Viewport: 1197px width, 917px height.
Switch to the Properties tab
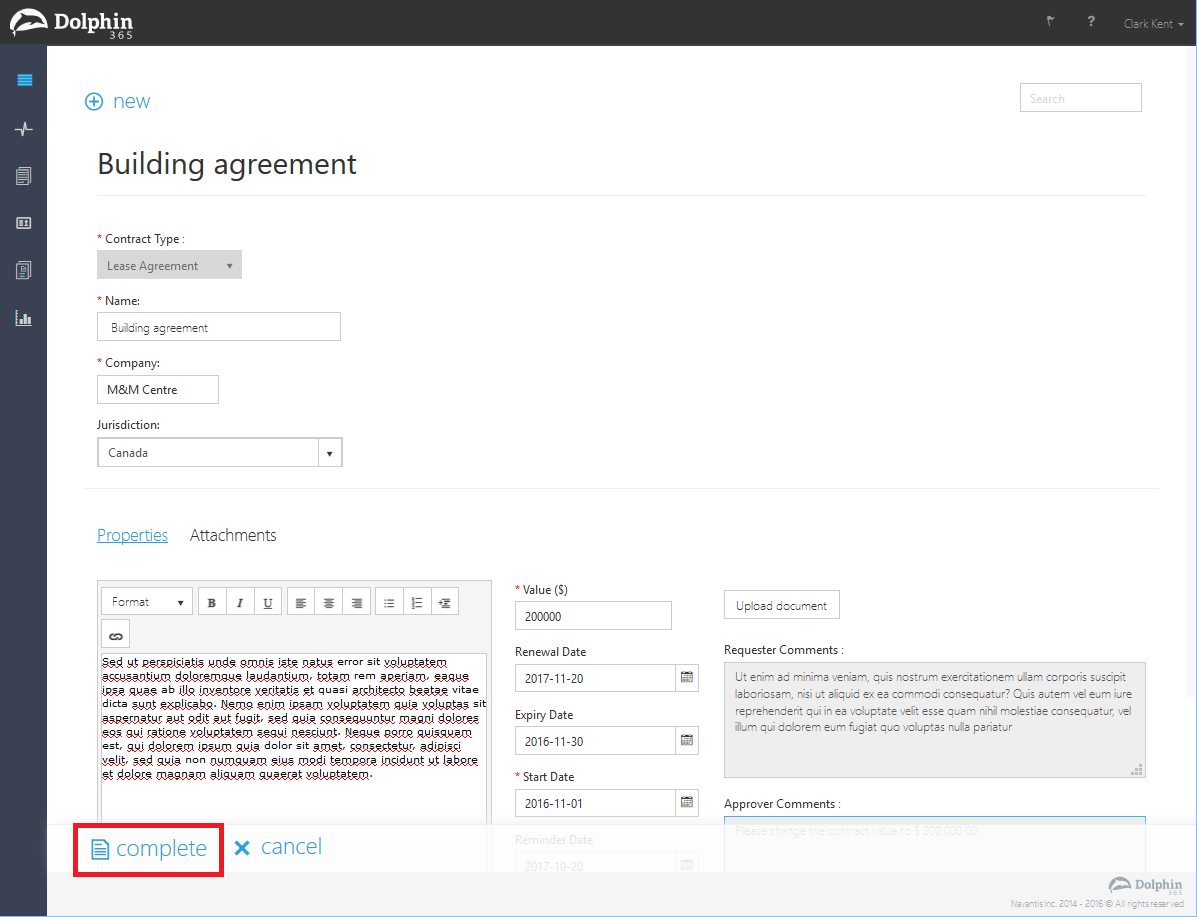[132, 535]
